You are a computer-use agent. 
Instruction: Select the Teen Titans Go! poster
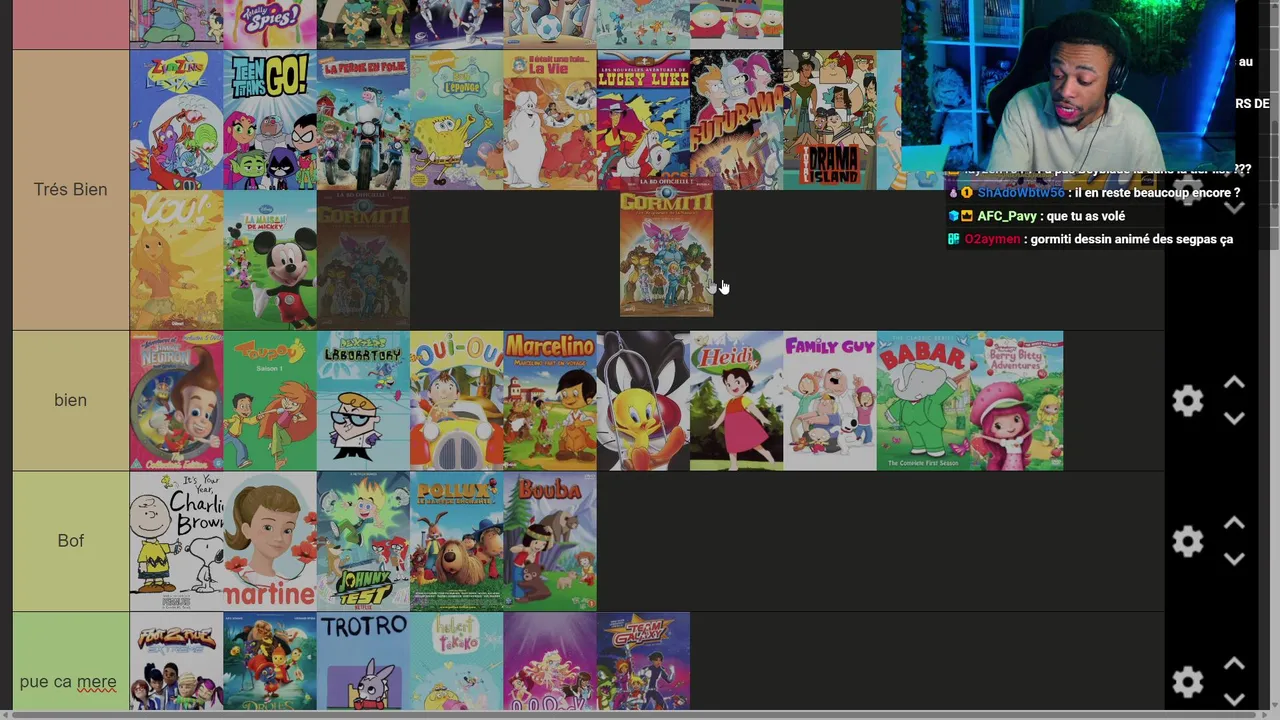coord(270,120)
